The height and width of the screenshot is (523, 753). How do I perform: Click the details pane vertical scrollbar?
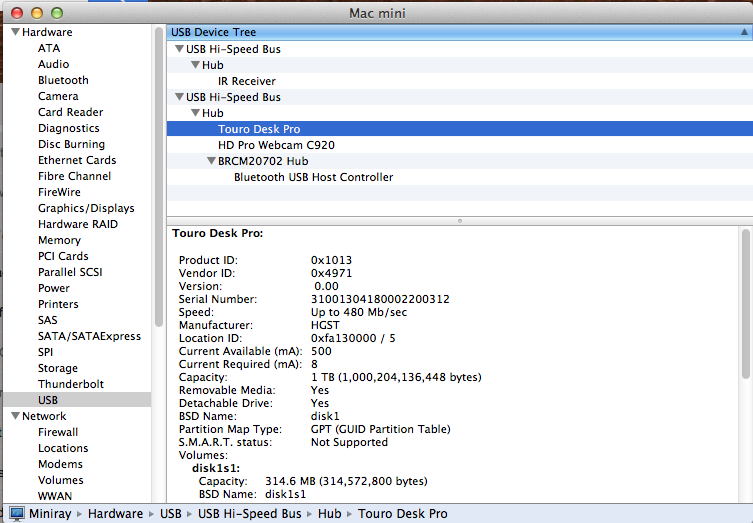pos(745,304)
